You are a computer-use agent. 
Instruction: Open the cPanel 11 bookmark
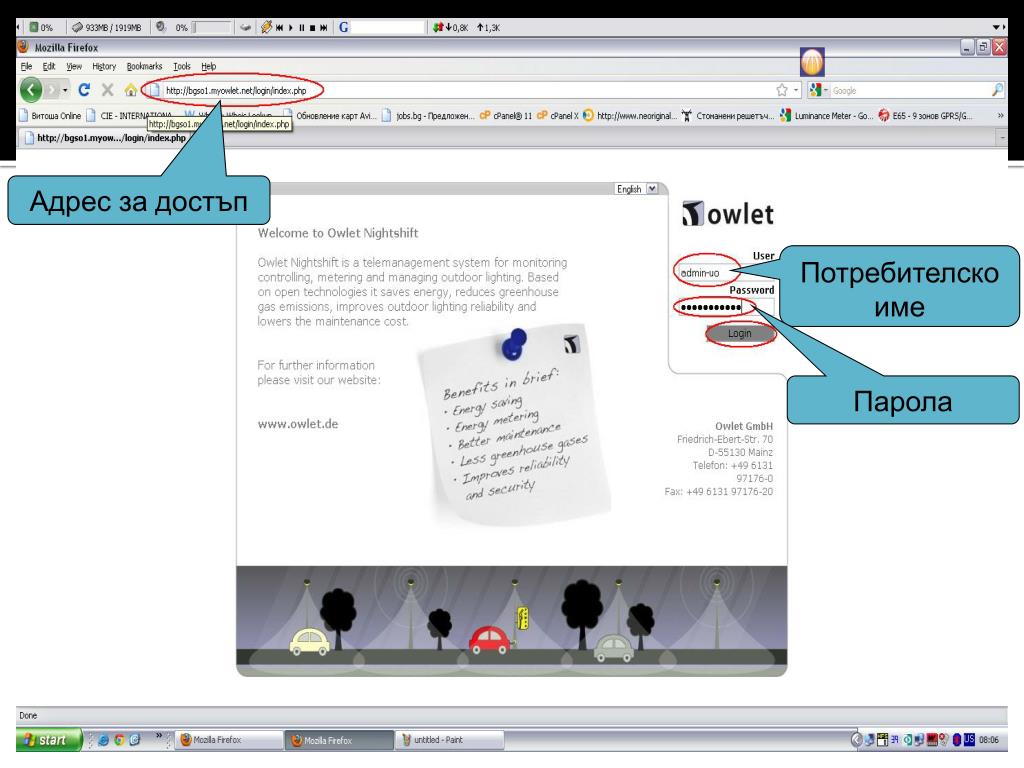[506, 116]
